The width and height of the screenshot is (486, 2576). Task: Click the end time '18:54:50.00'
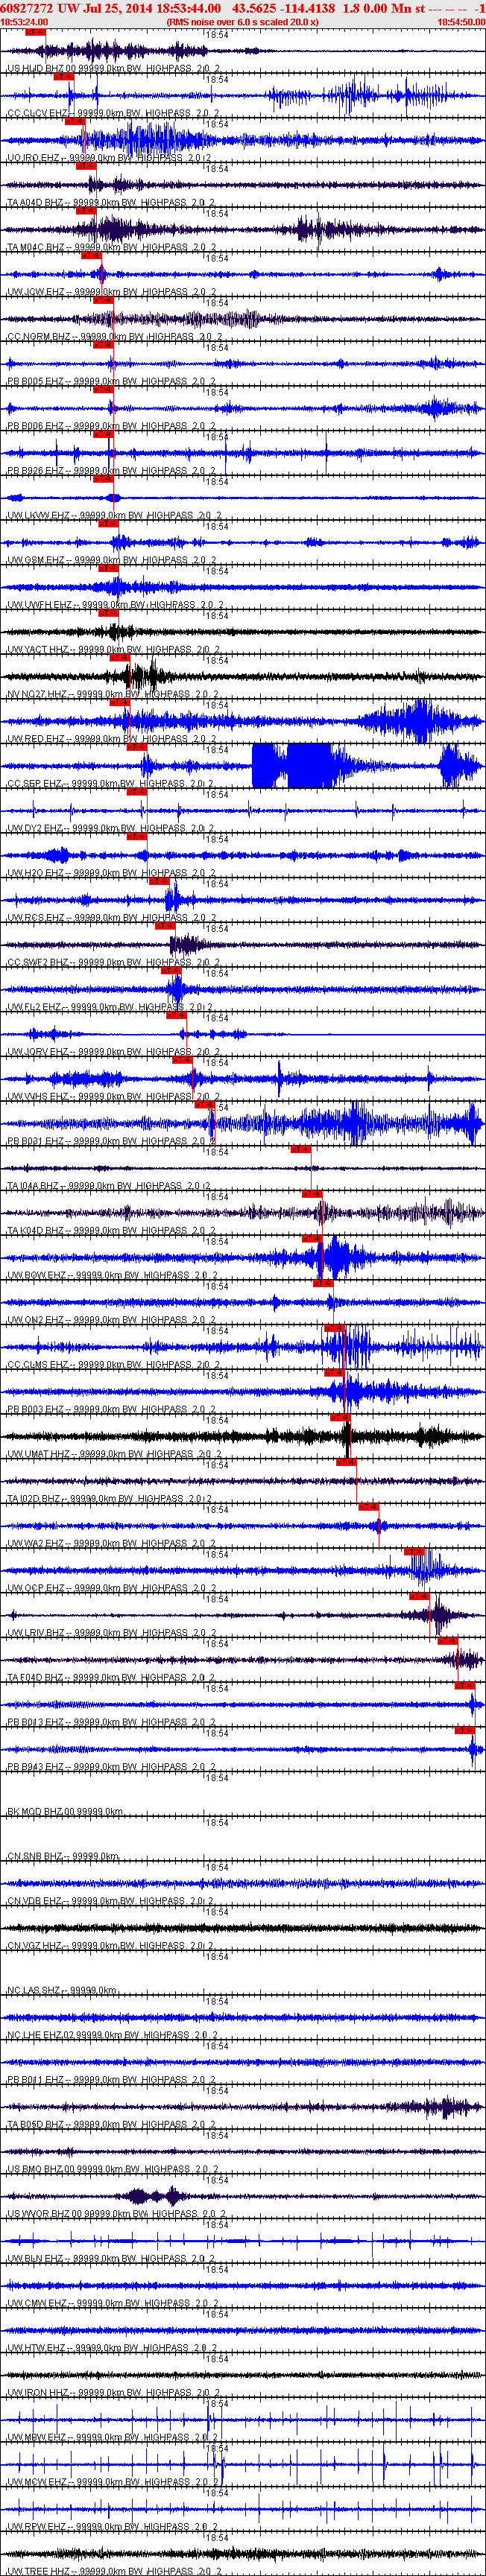pyautogui.click(x=461, y=22)
